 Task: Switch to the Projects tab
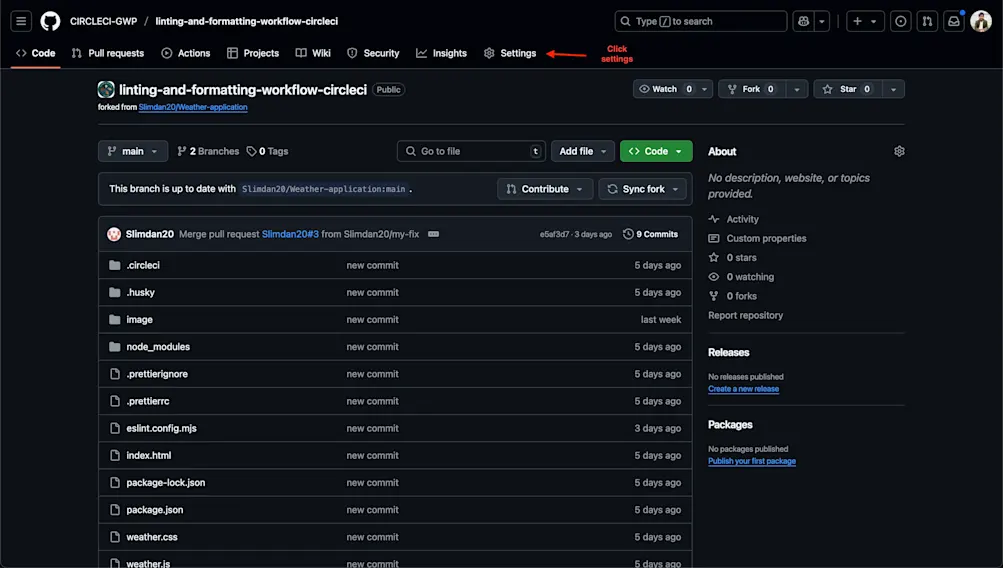coord(253,53)
